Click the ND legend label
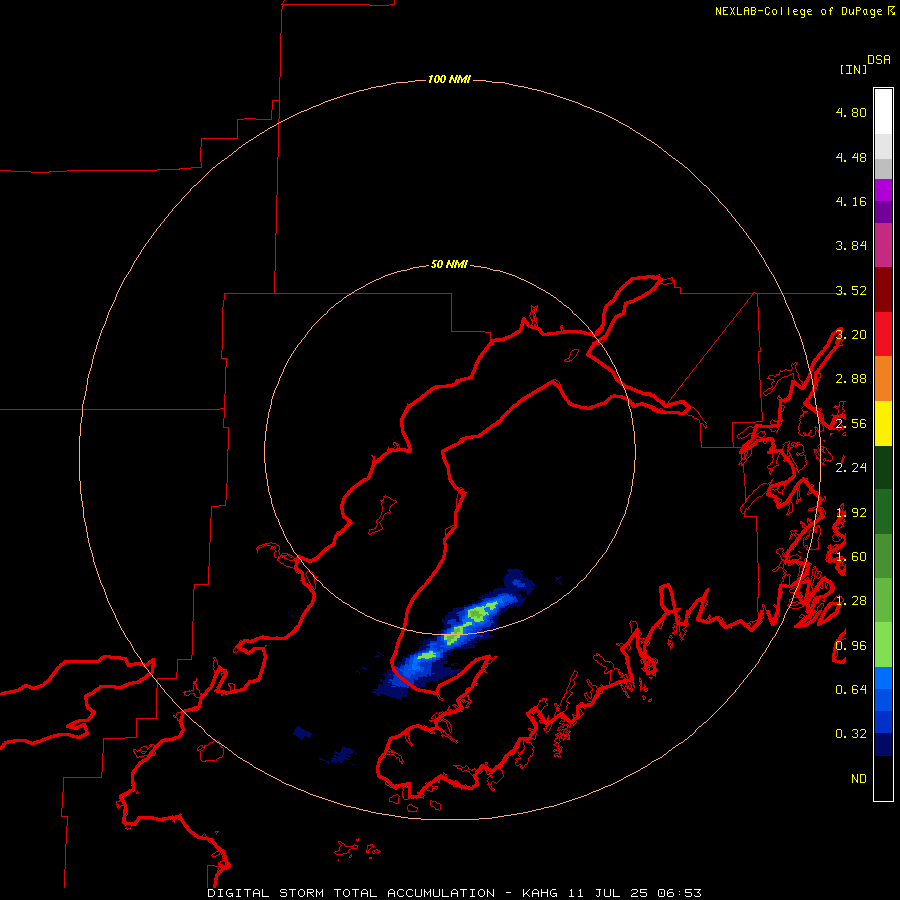This screenshot has width=900, height=900. point(859,779)
